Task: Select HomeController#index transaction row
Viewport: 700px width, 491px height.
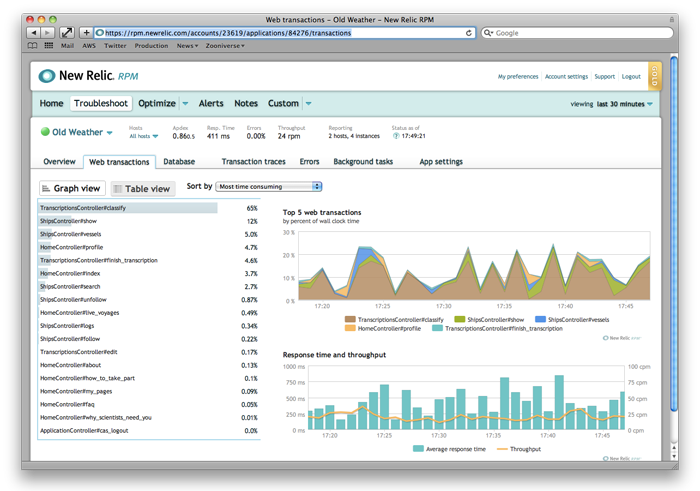Action: coord(149,273)
